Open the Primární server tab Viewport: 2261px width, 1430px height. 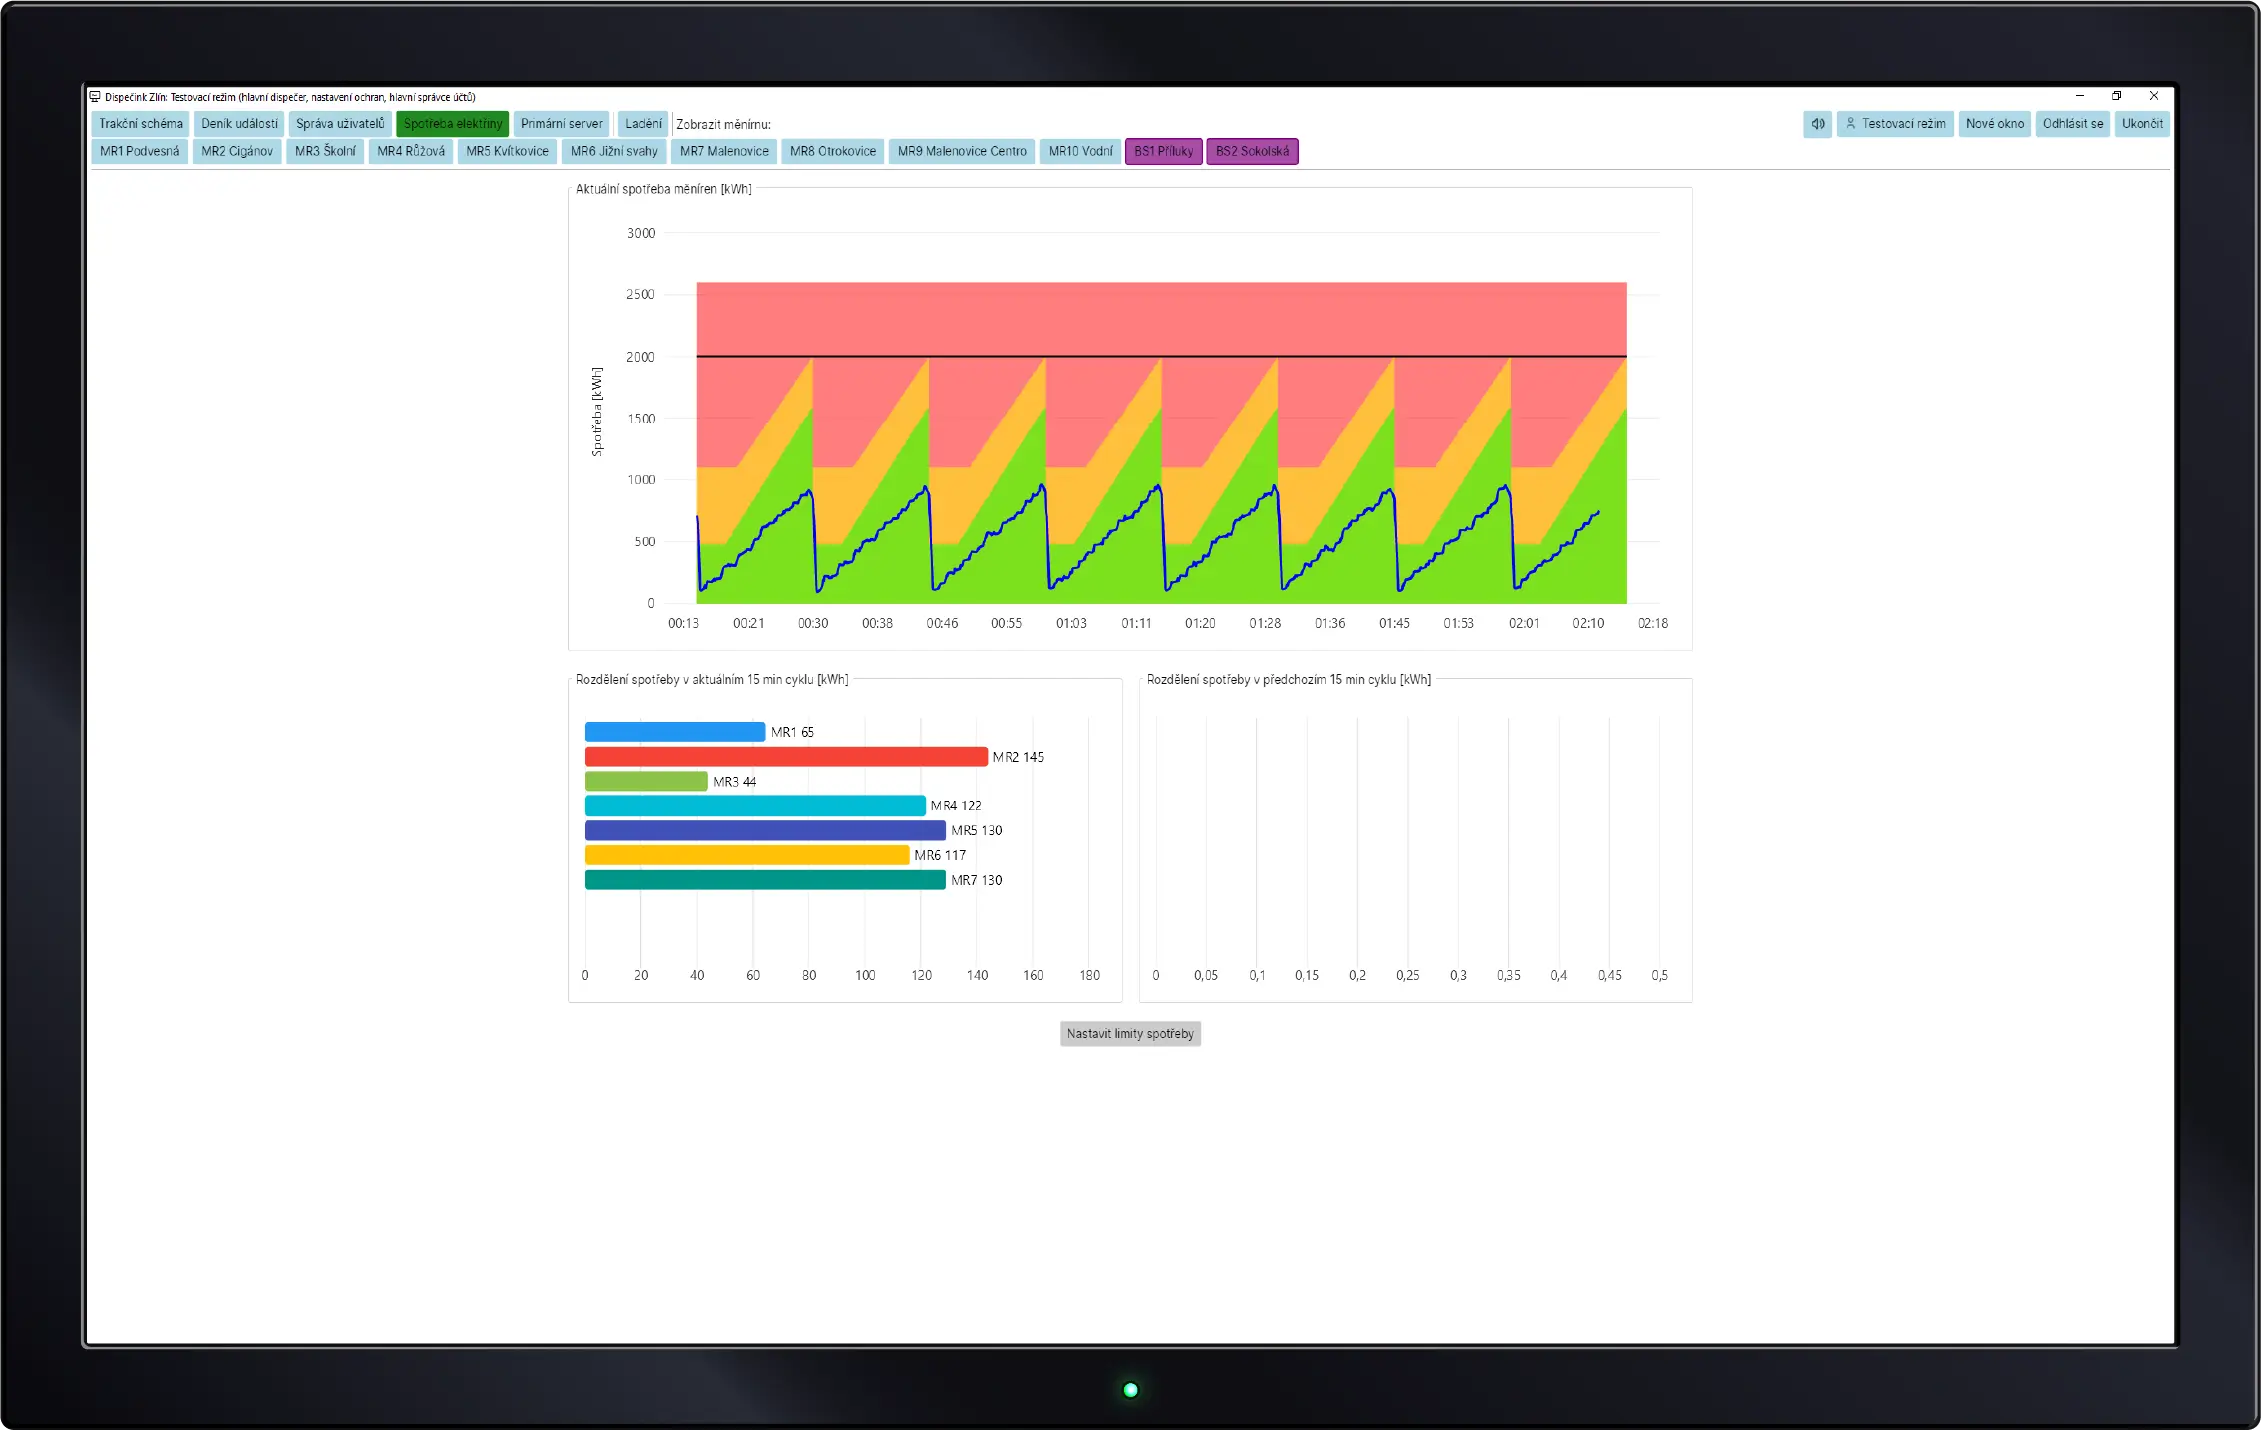pos(562,124)
